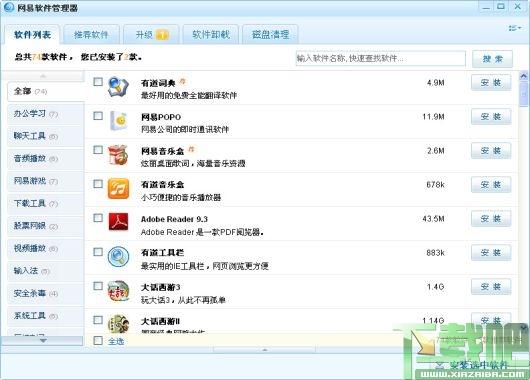Click the 1.4G size value
Image resolution: width=530 pixels, height=380 pixels.
pos(435,287)
